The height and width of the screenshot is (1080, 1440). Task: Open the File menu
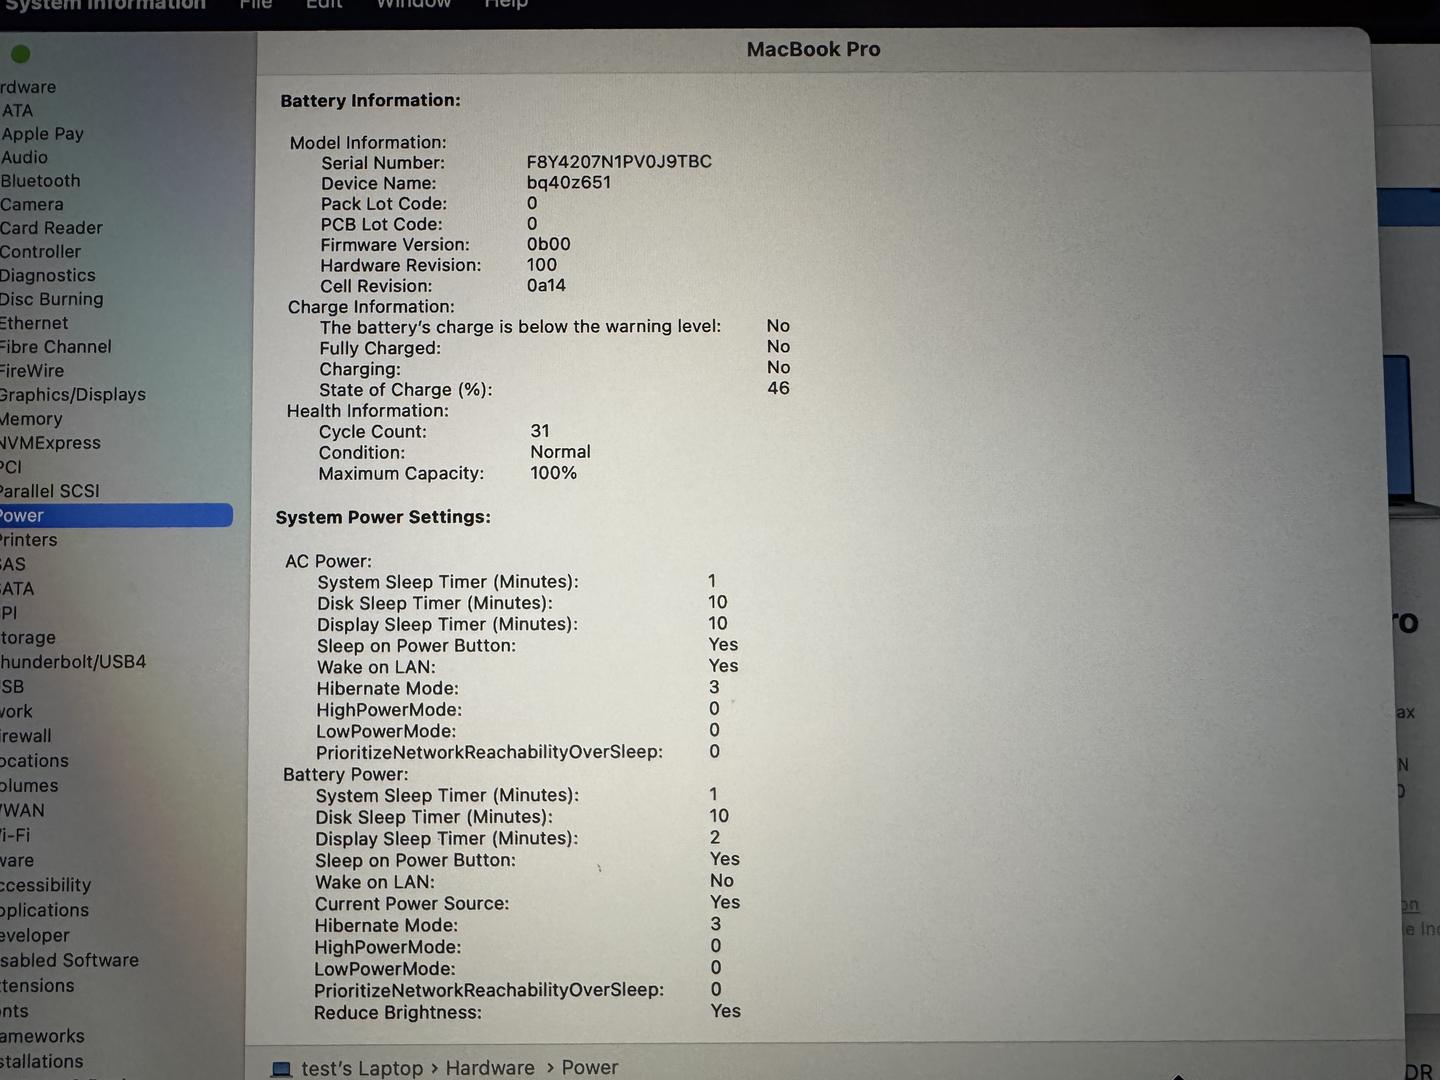coord(255,4)
